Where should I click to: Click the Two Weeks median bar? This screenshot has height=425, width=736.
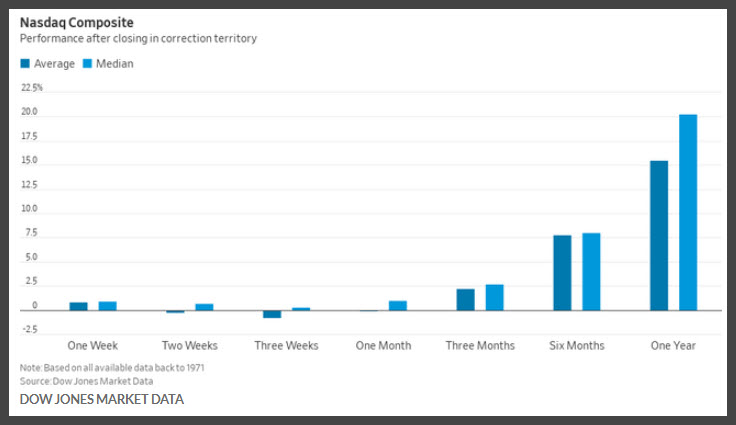205,307
